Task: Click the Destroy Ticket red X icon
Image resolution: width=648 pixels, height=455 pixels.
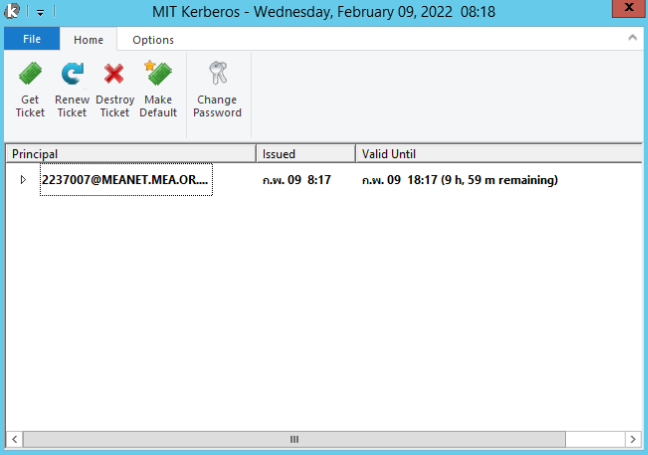Action: pos(114,76)
